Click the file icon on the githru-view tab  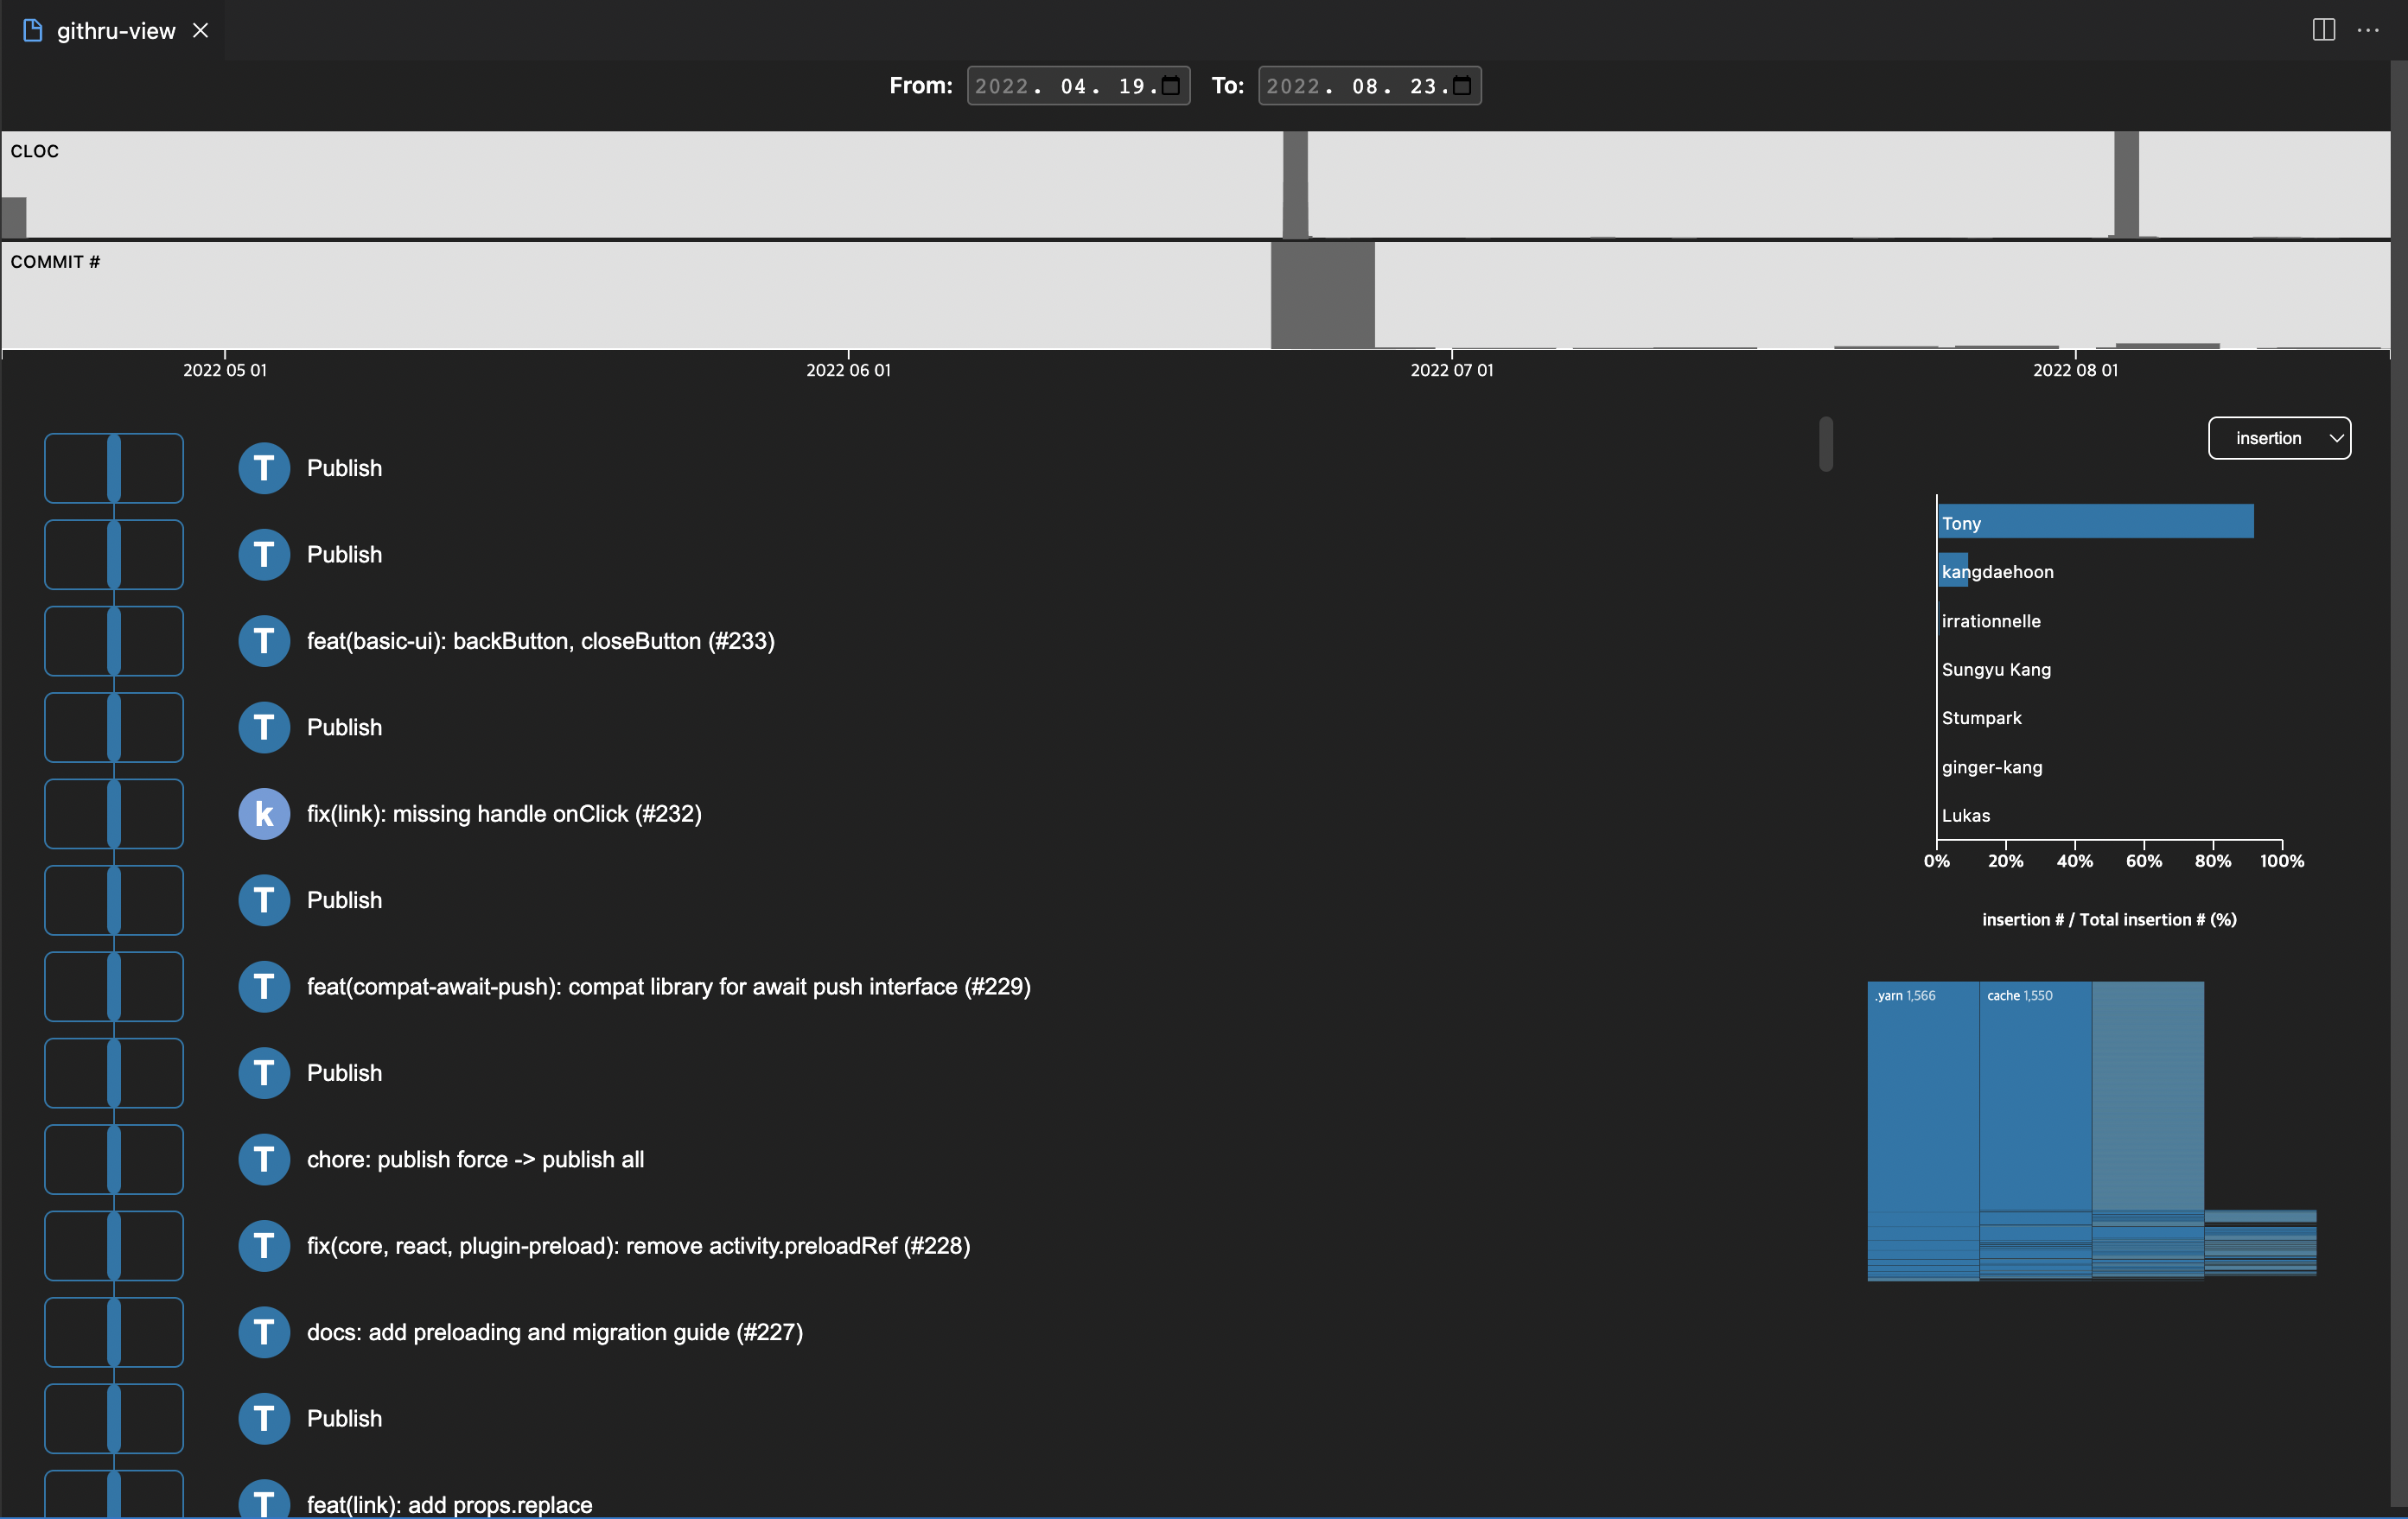pyautogui.click(x=31, y=29)
